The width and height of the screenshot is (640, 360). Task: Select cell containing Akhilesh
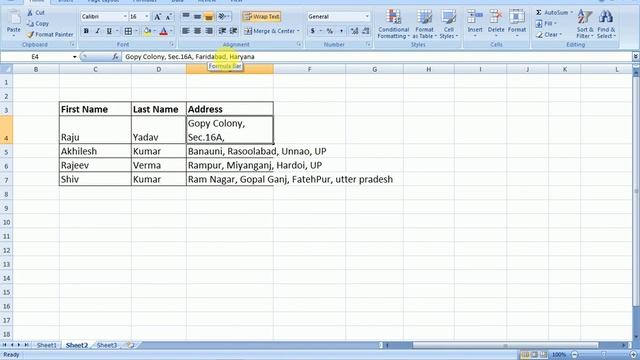(x=95, y=151)
